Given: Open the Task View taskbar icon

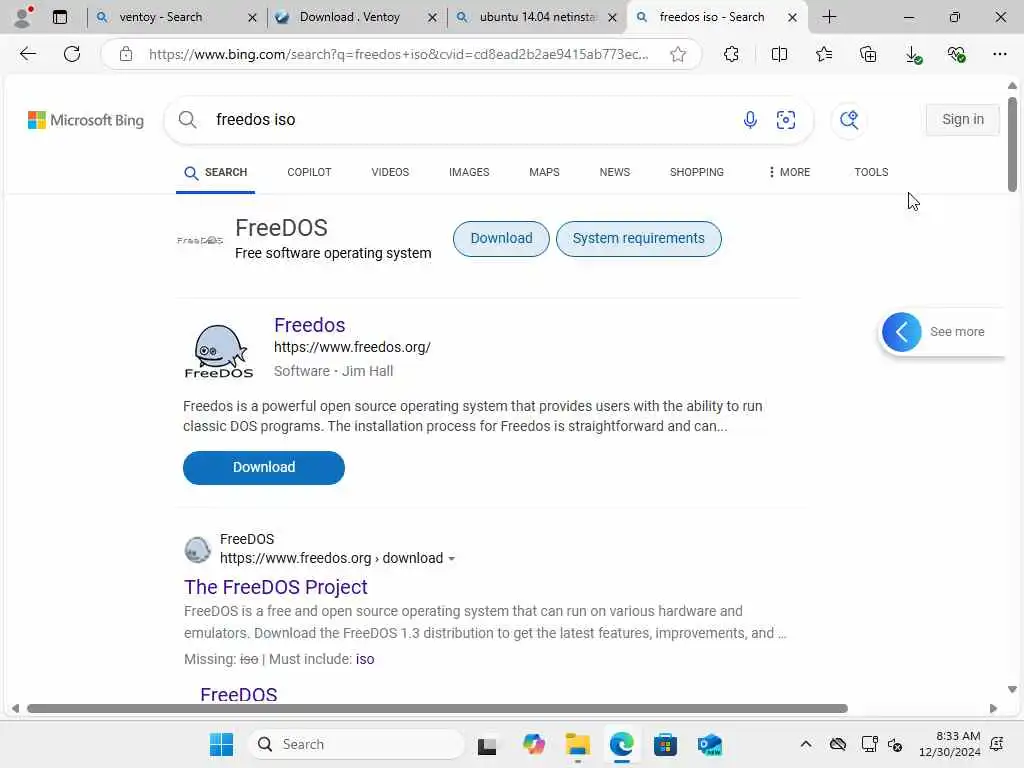Looking at the screenshot, I should 487,744.
